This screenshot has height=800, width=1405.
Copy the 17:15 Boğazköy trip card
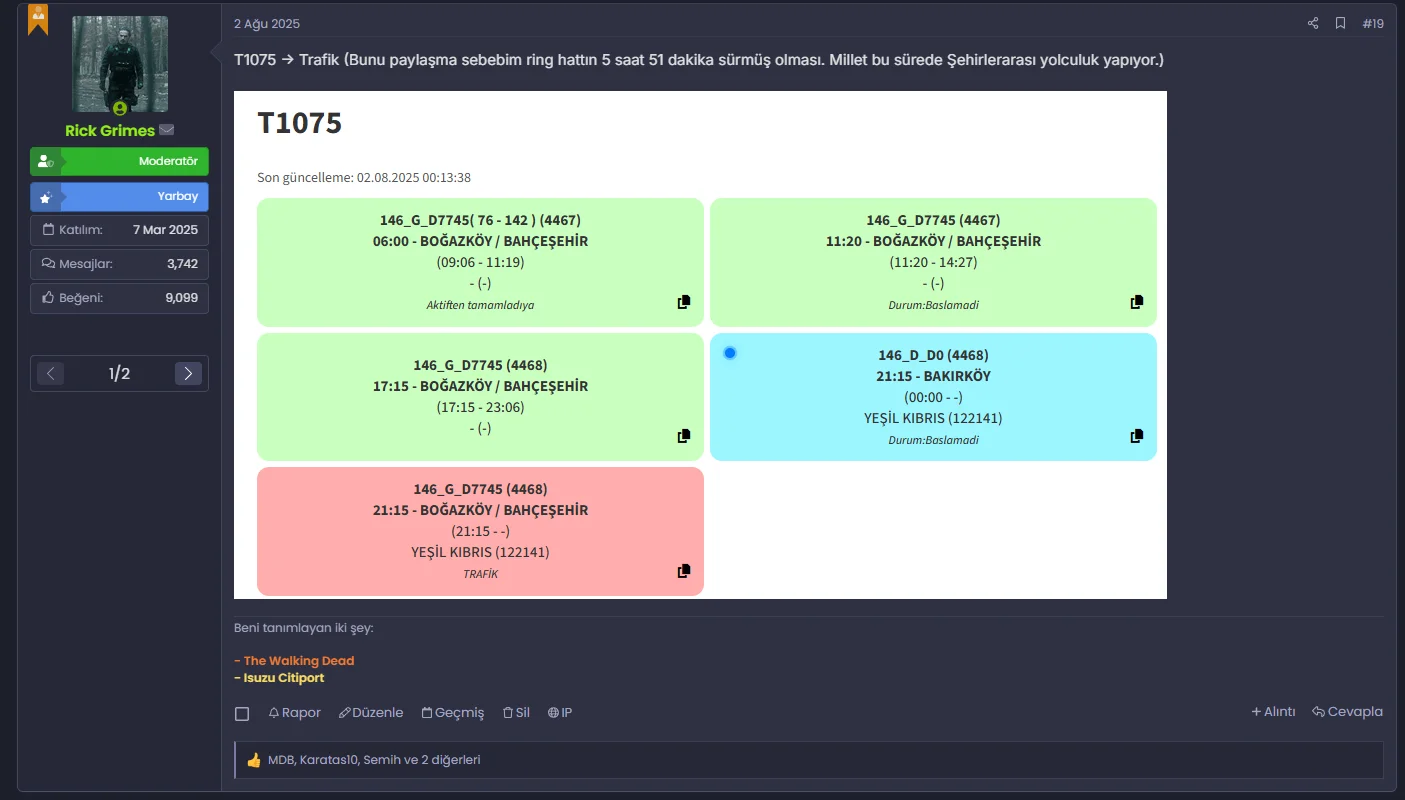coord(684,436)
